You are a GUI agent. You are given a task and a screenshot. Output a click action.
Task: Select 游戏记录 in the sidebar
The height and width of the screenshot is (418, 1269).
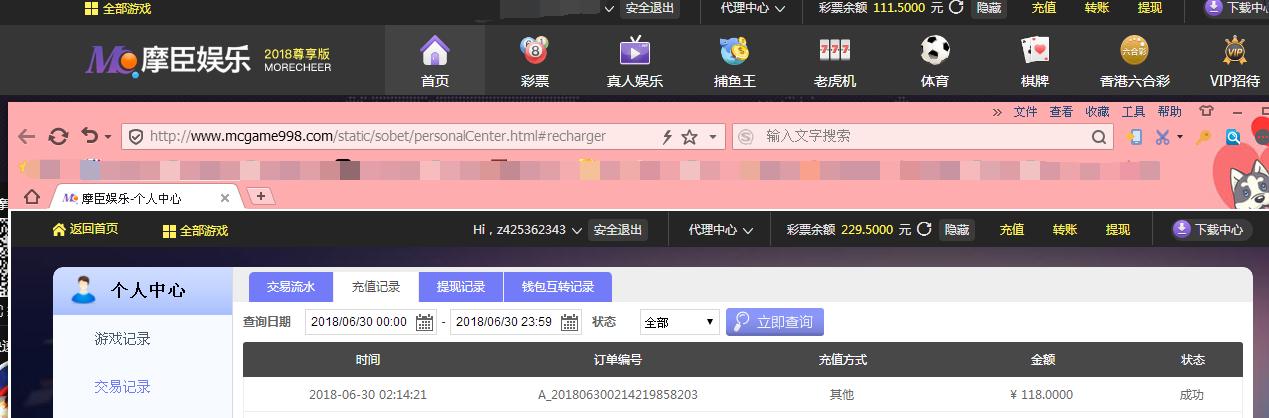tap(122, 339)
